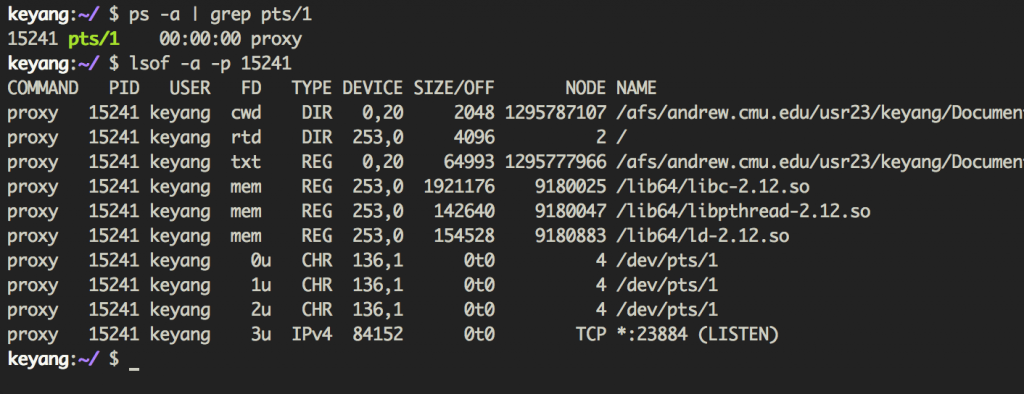Click the cwd file descriptor entry
This screenshot has width=1024, height=394.
click(246, 113)
